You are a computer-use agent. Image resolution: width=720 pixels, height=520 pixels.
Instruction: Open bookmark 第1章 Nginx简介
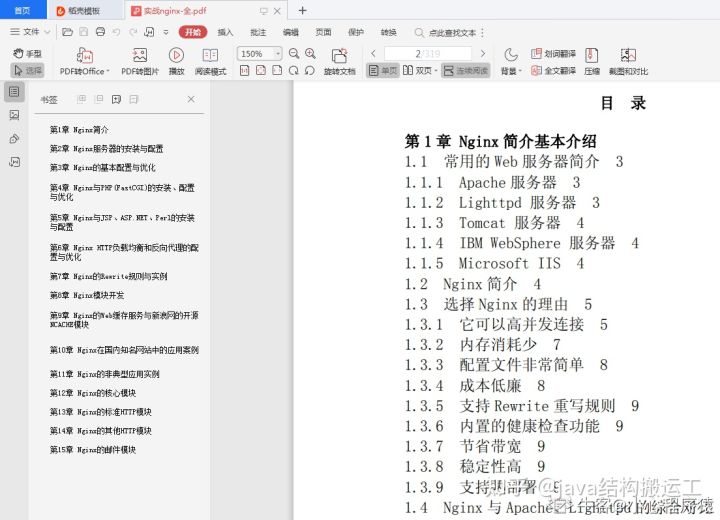(79, 130)
